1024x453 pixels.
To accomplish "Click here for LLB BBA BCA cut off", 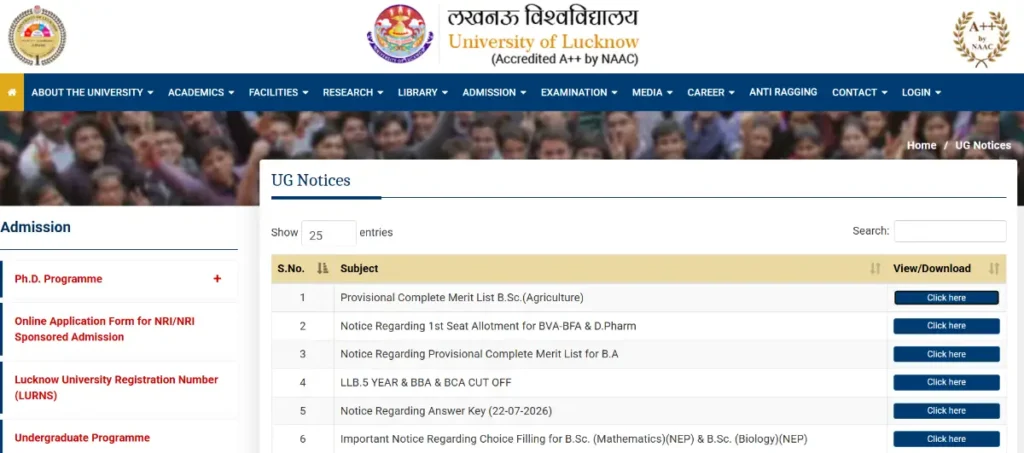I will point(946,383).
